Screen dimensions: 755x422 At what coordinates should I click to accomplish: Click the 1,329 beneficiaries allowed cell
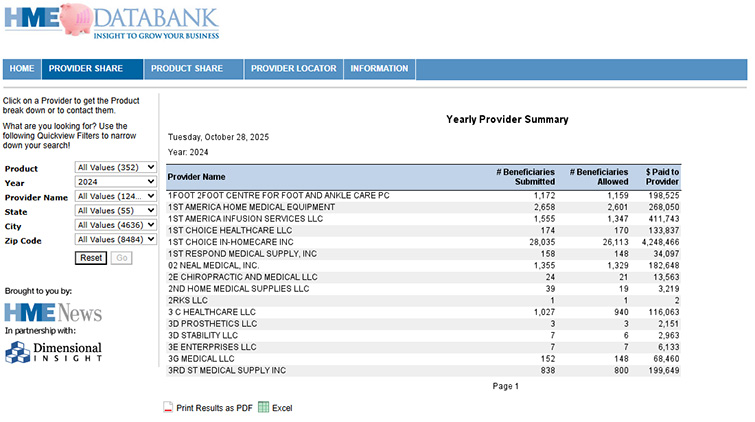coord(618,265)
